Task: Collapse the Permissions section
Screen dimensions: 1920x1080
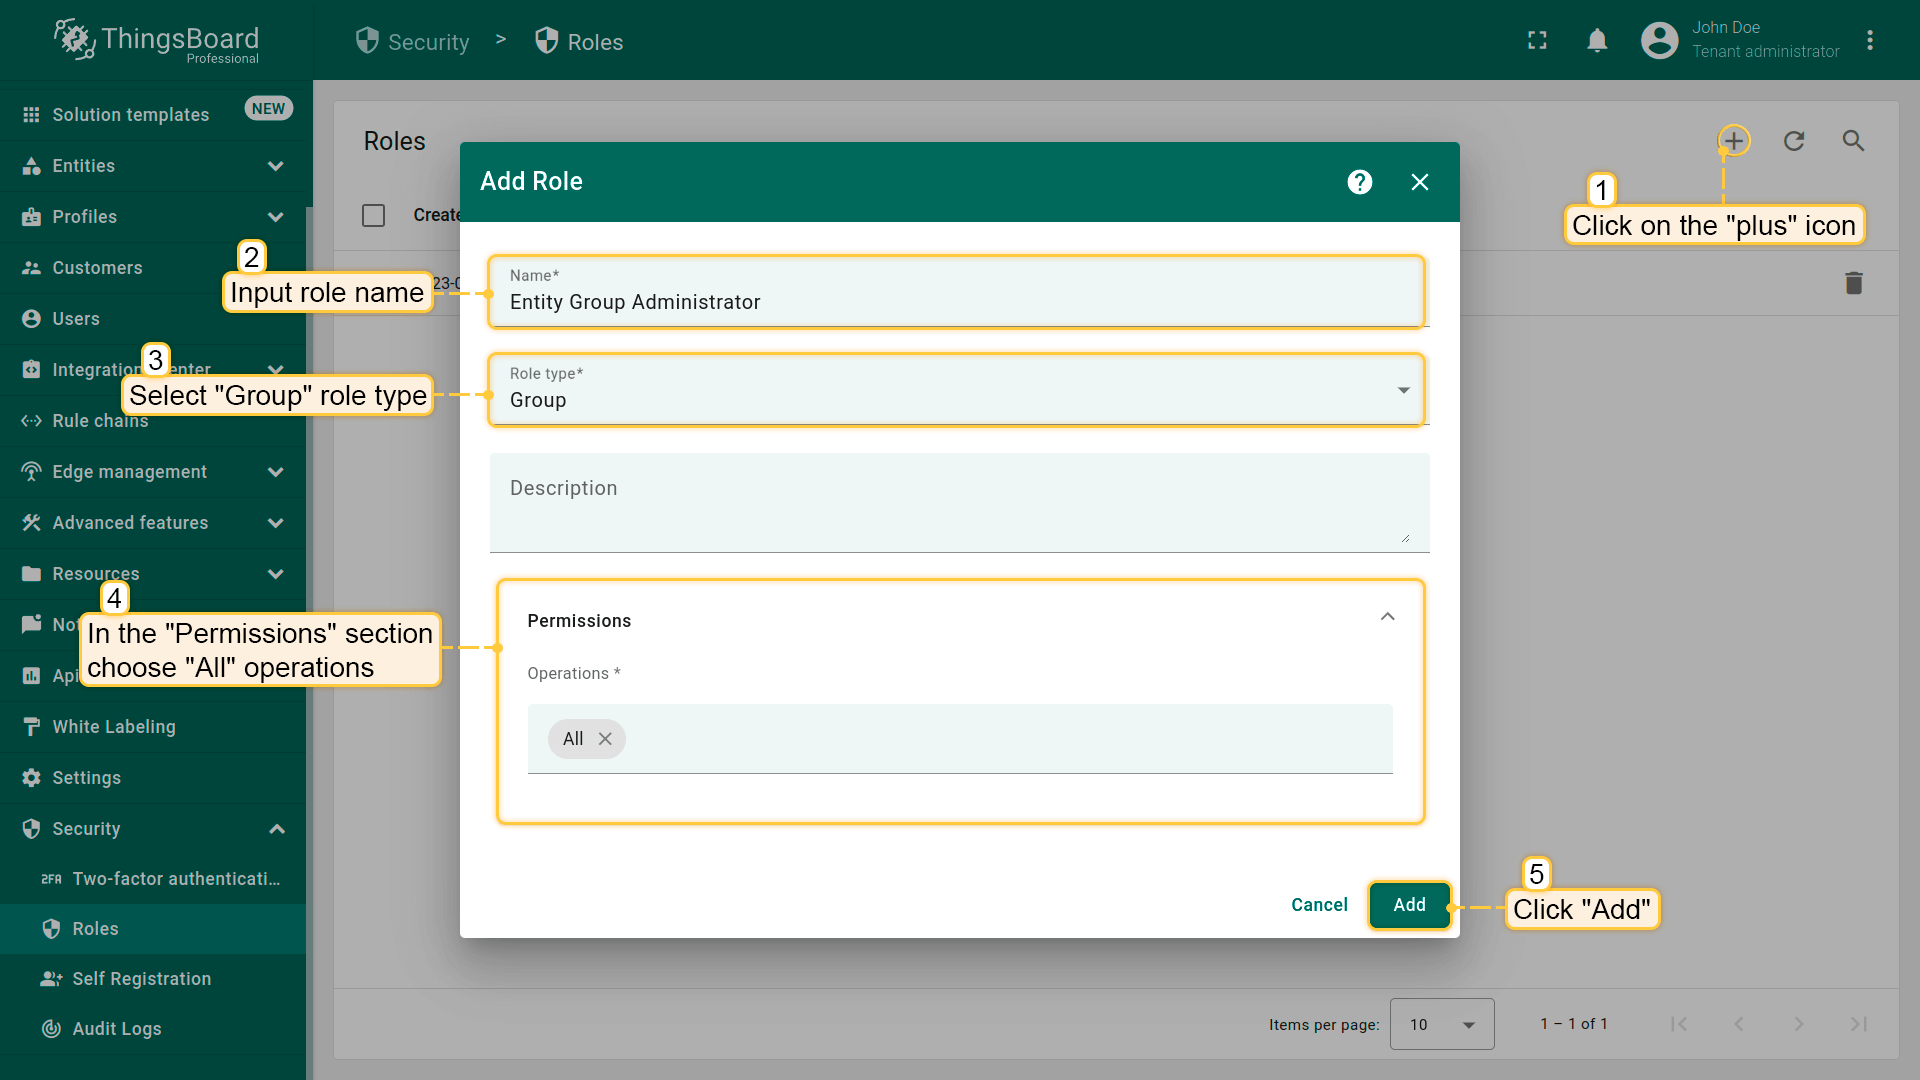Action: pos(1387,617)
